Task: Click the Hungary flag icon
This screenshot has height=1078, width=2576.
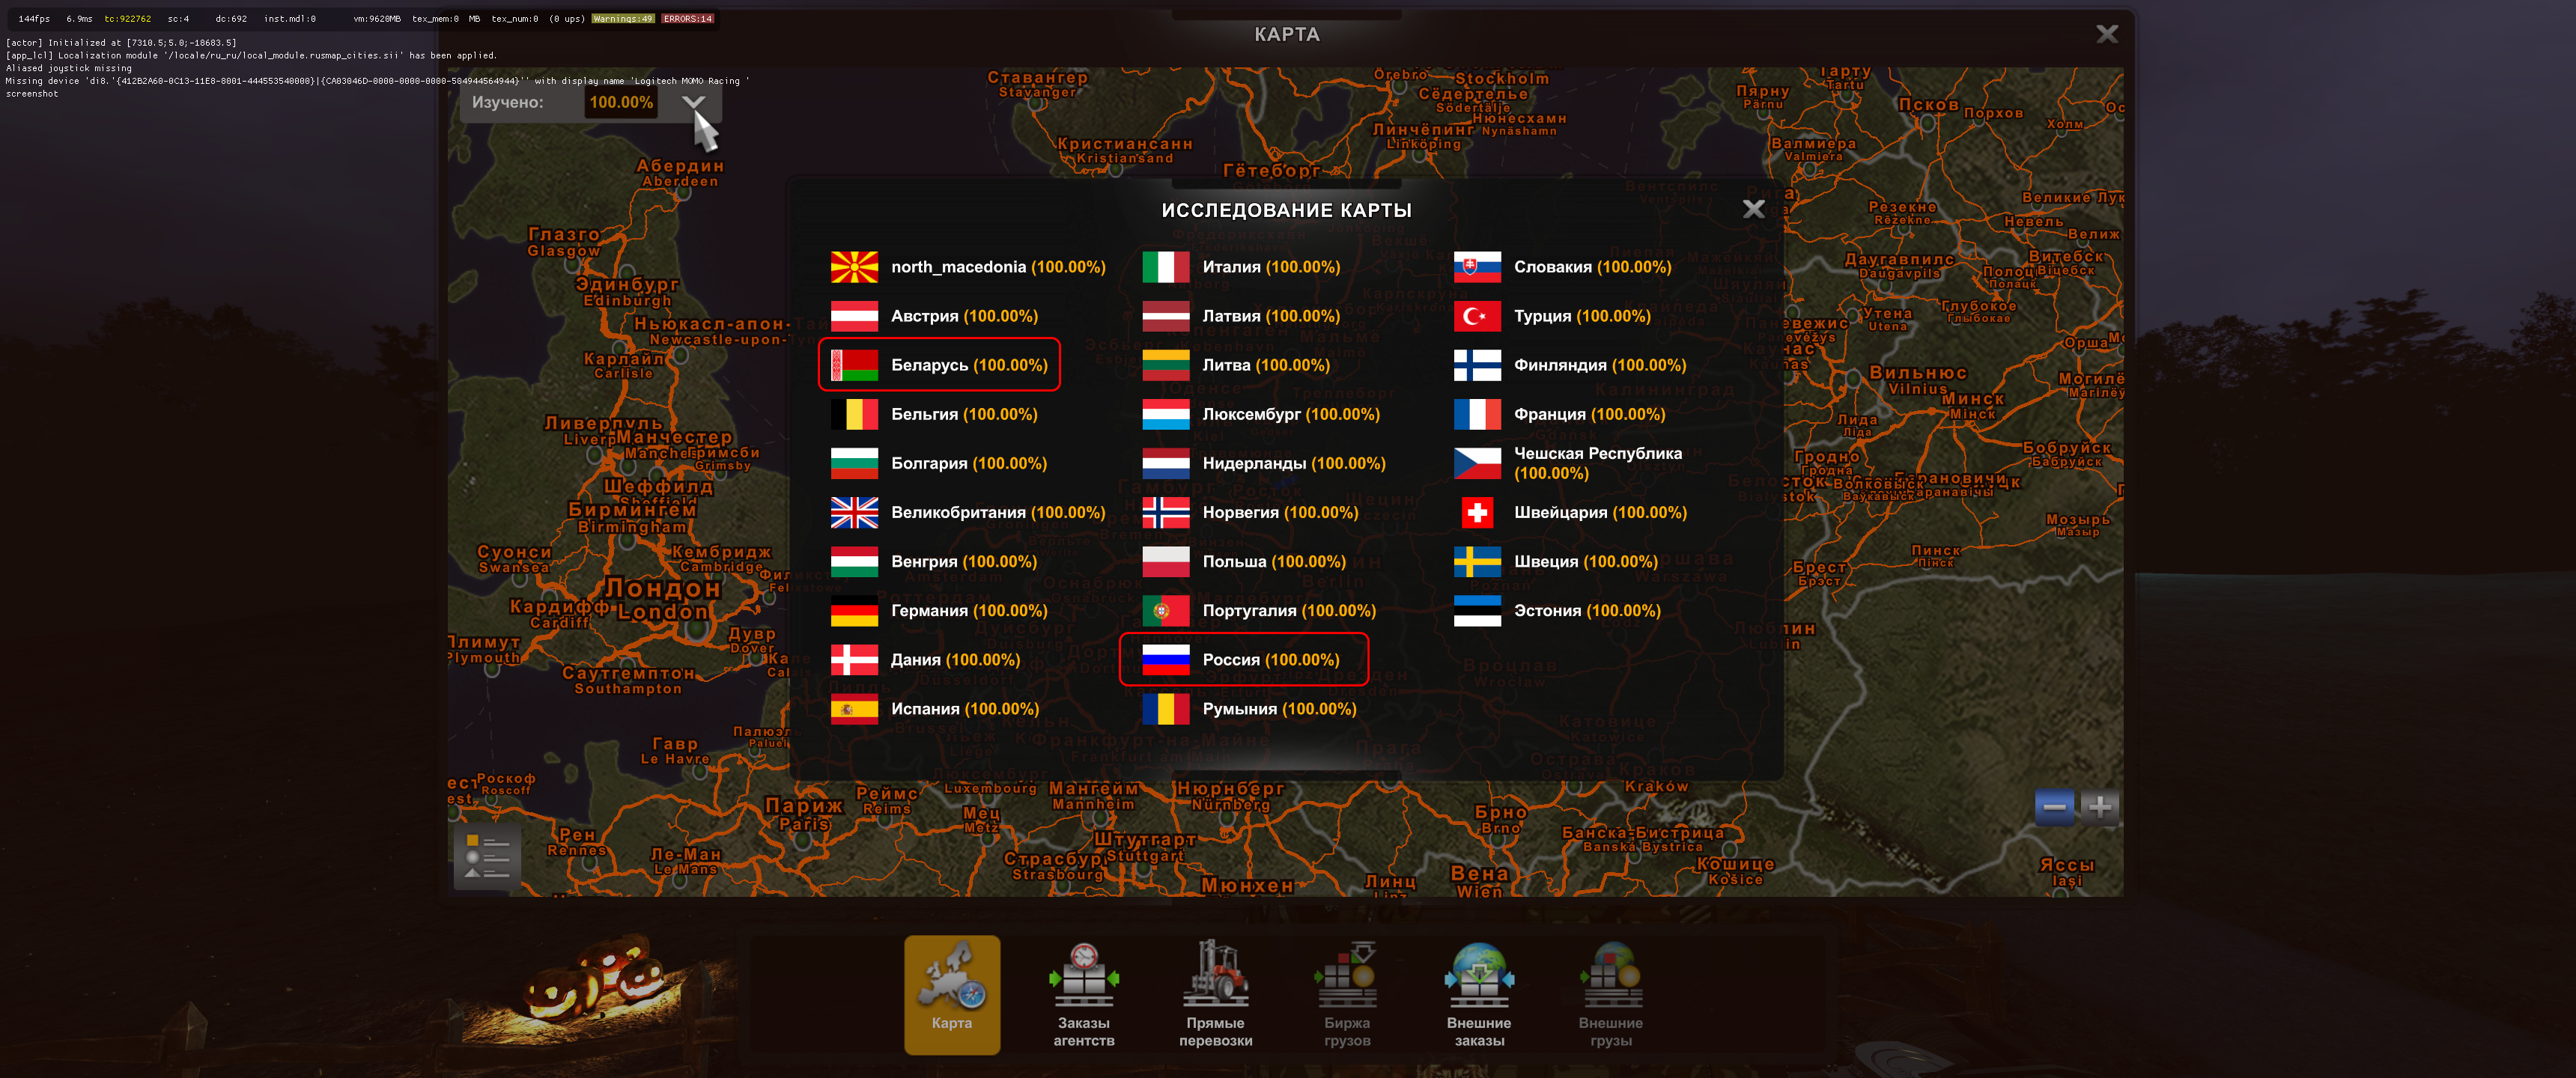Action: click(854, 561)
